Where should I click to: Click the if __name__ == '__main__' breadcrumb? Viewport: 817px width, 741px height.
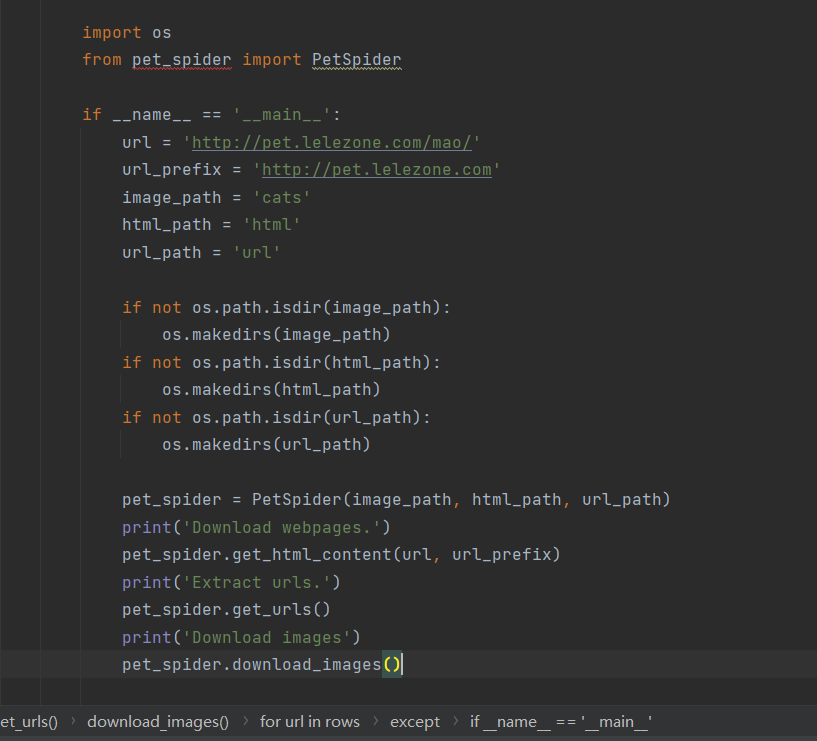(x=561, y=721)
